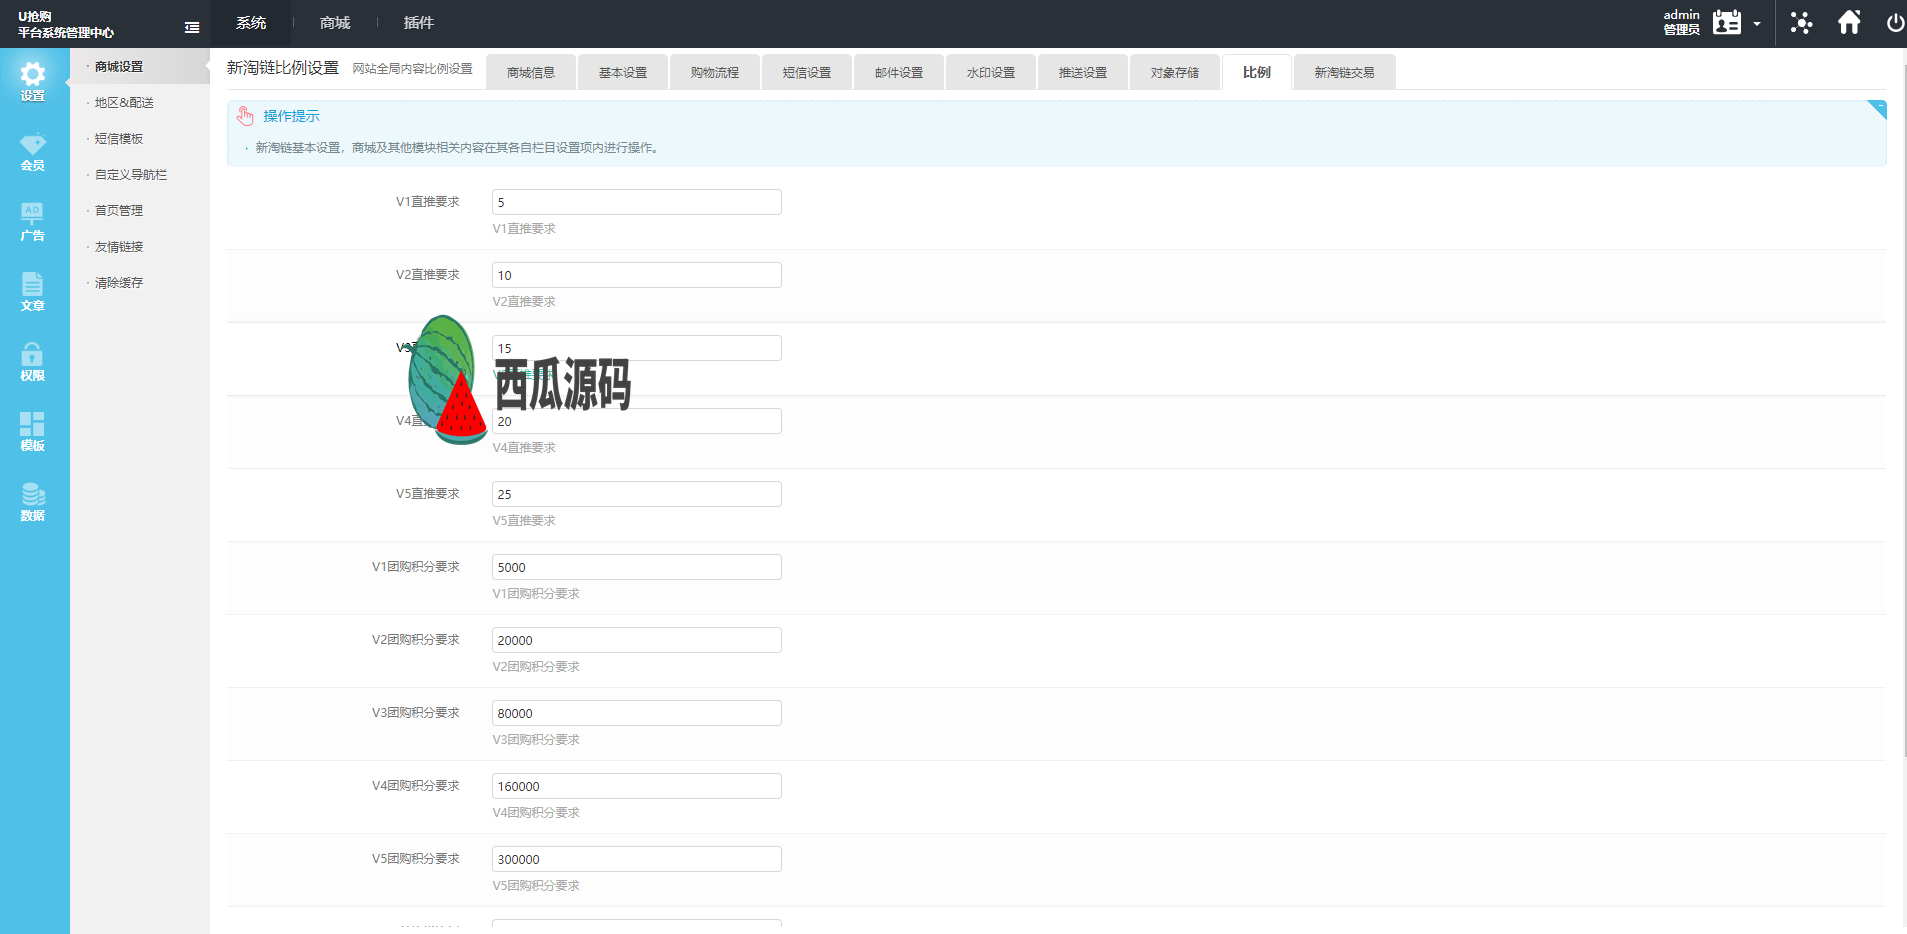The height and width of the screenshot is (934, 1907).
Task: Click the 操作提示 hand icon
Action: point(245,116)
